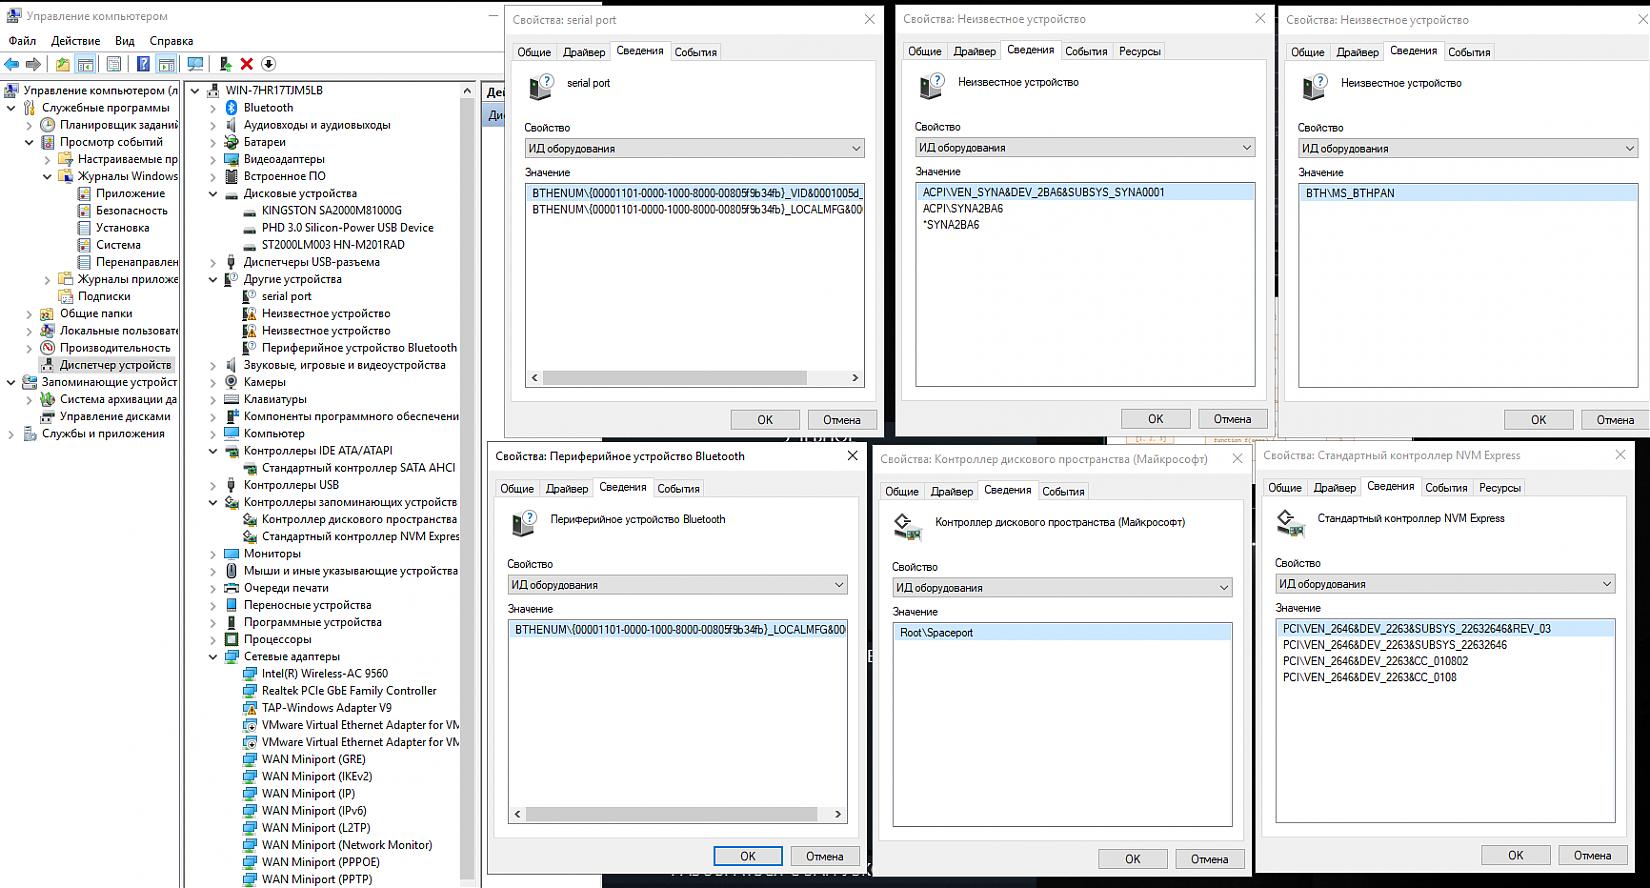1650x888 pixels.
Task: Switch to Ресурсы tab in NVM Express dialog
Action: point(1499,488)
